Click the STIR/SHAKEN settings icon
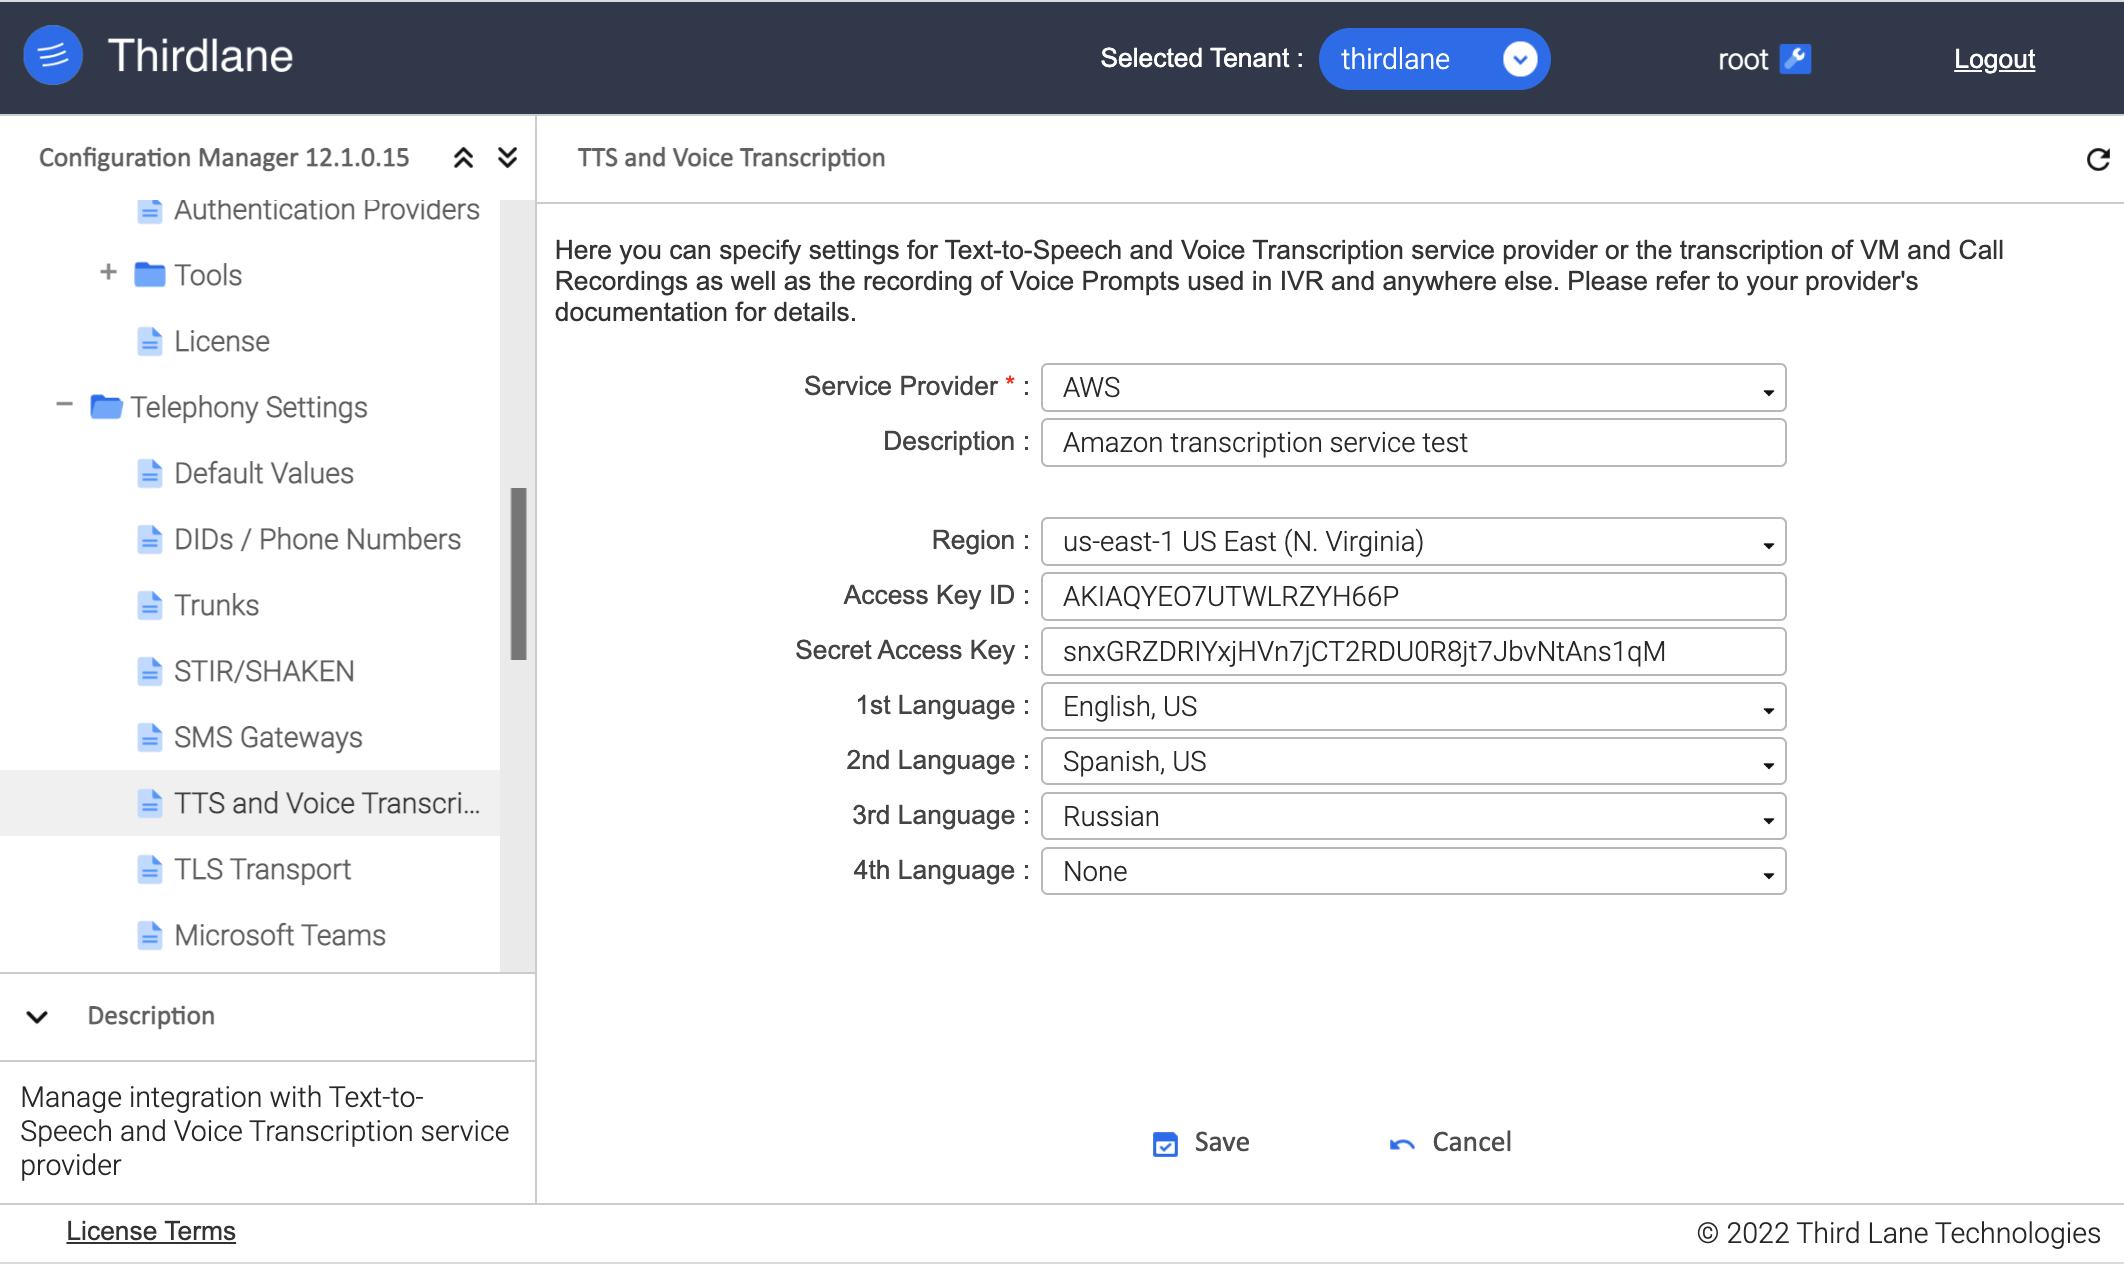This screenshot has height=1268, width=2124. click(152, 669)
